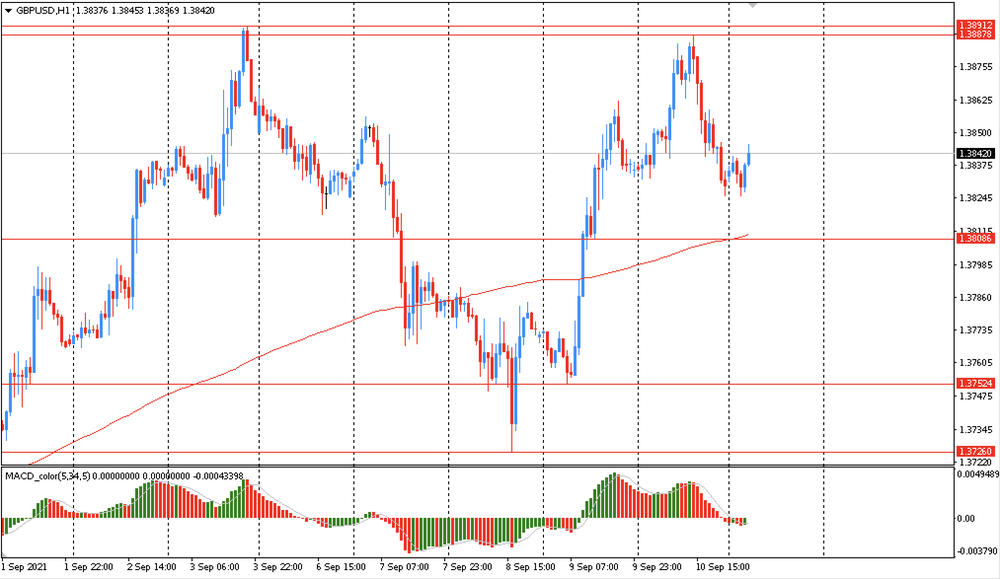This screenshot has width=1000, height=580.
Task: Select the 1.38086 red level price label
Action: click(976, 239)
